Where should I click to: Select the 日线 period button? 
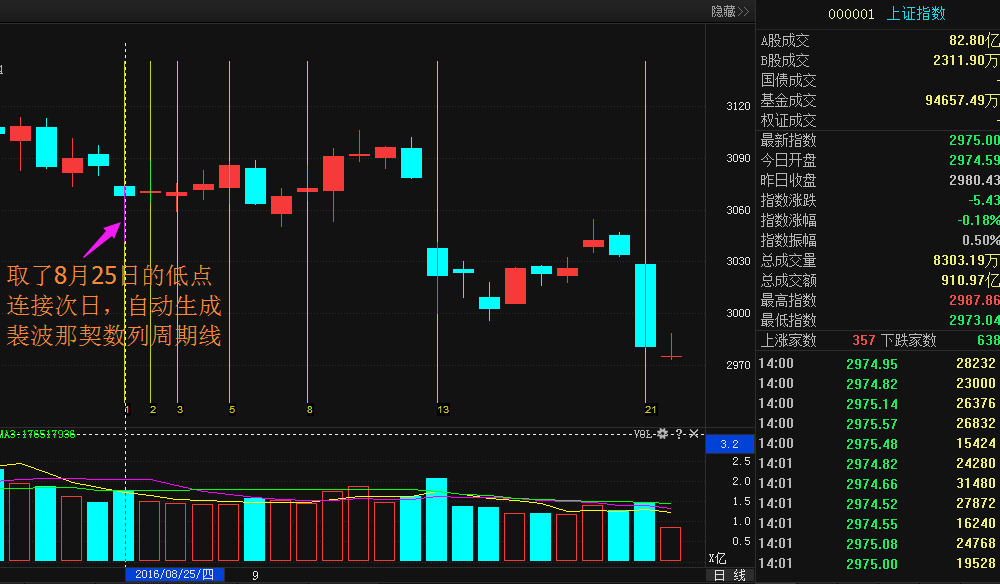click(730, 576)
